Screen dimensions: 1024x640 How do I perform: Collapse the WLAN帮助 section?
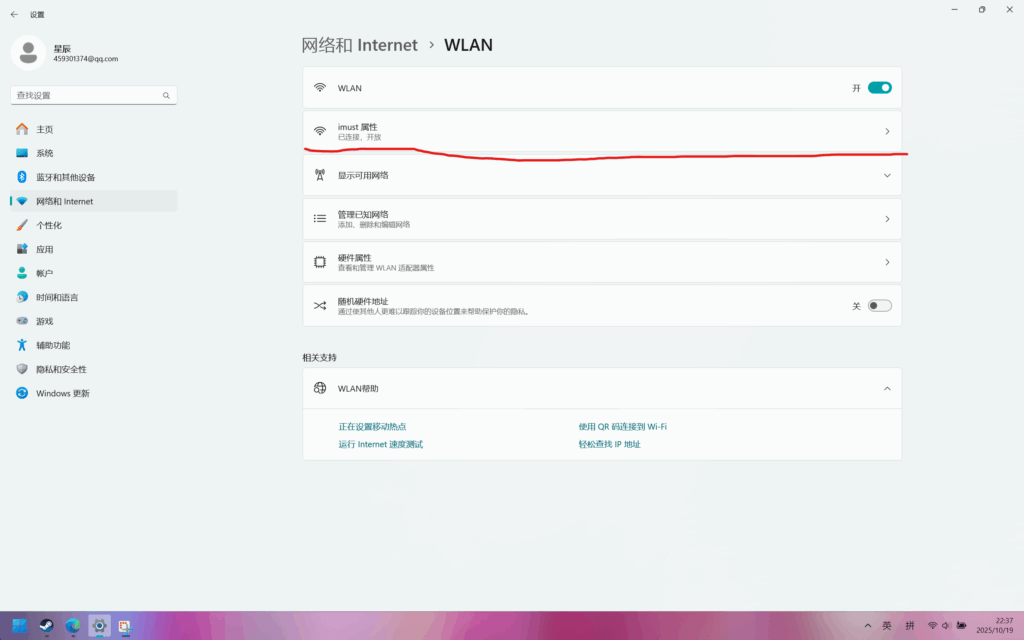pos(886,388)
